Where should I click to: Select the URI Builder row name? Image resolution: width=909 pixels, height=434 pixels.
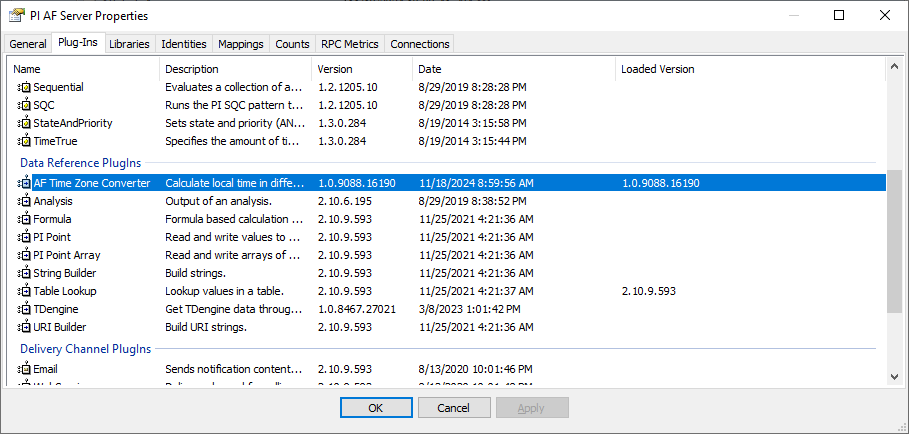60,327
